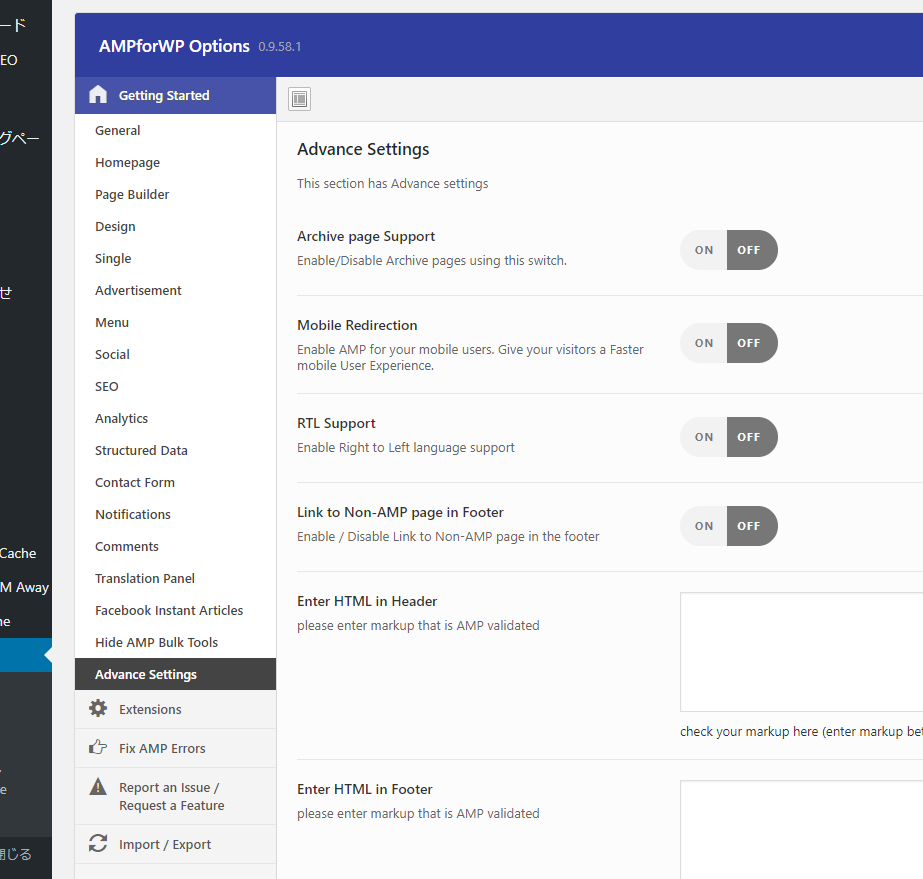Set Link to Non-AMP page in Footer OFF

pos(752,526)
